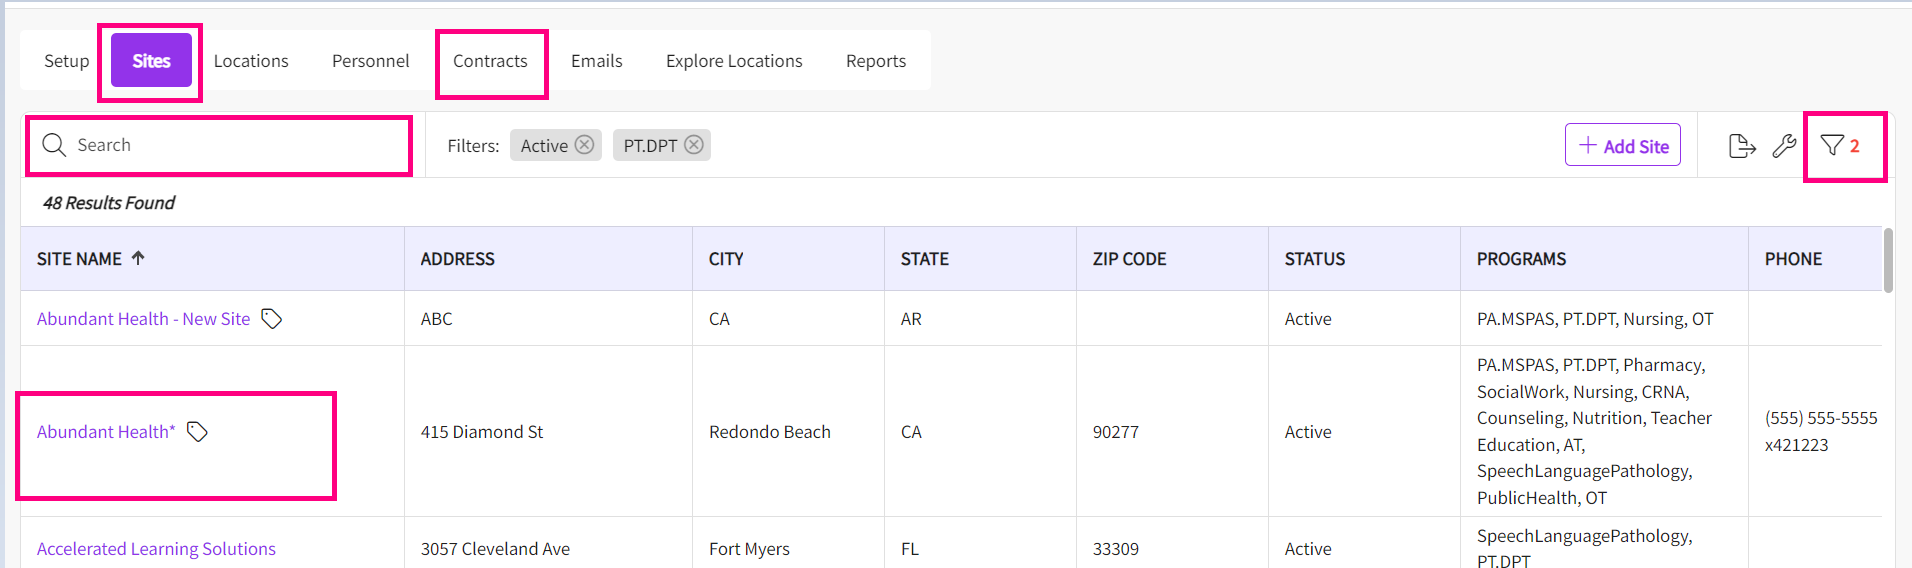The width and height of the screenshot is (1912, 568).
Task: Click the tag icon beside Abundant Health*
Action: tap(198, 432)
